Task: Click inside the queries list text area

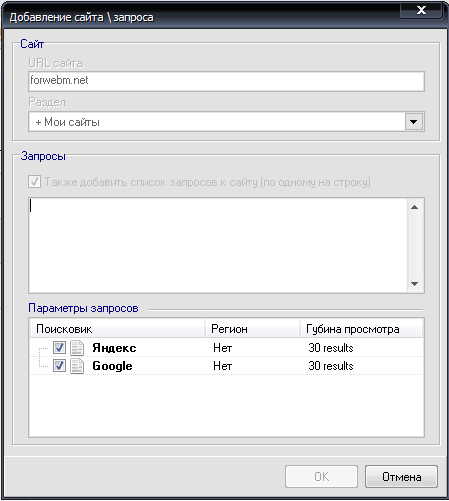Action: click(218, 245)
